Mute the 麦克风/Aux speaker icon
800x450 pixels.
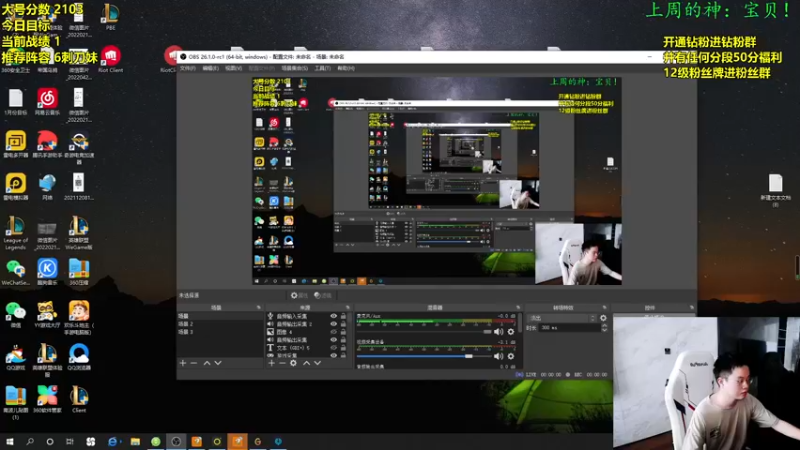pos(498,332)
